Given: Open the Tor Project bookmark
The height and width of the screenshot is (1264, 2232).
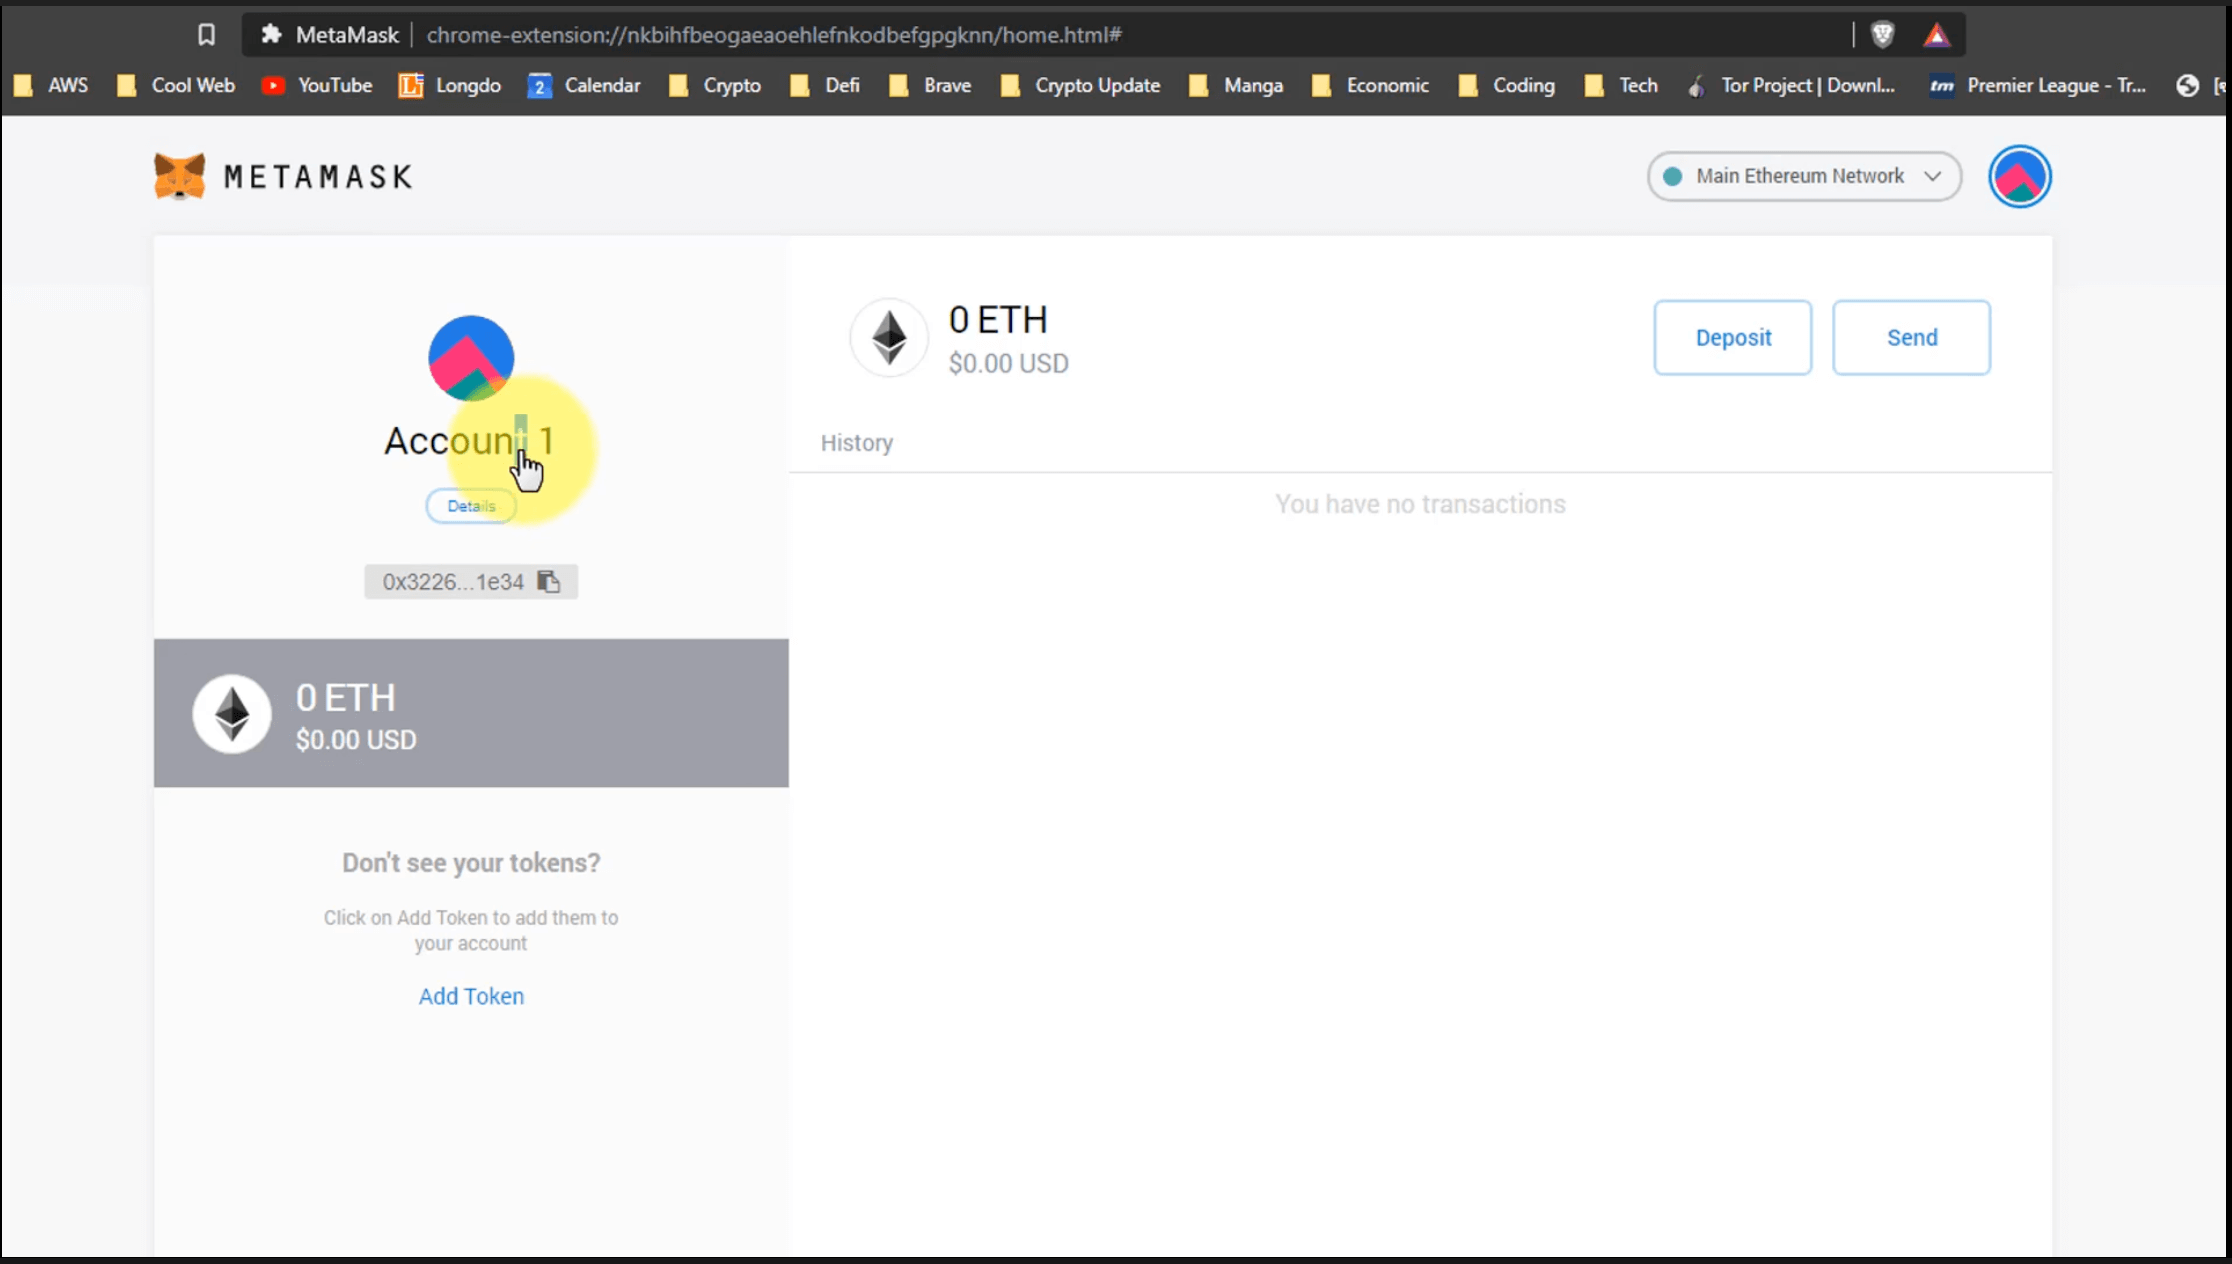Looking at the screenshot, I should pos(1791,86).
